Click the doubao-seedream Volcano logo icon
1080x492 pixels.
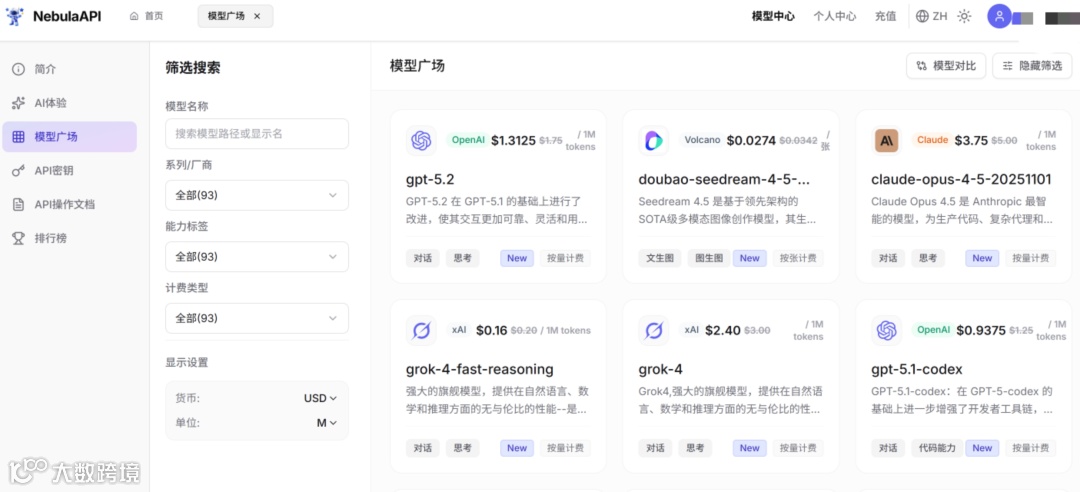click(654, 141)
